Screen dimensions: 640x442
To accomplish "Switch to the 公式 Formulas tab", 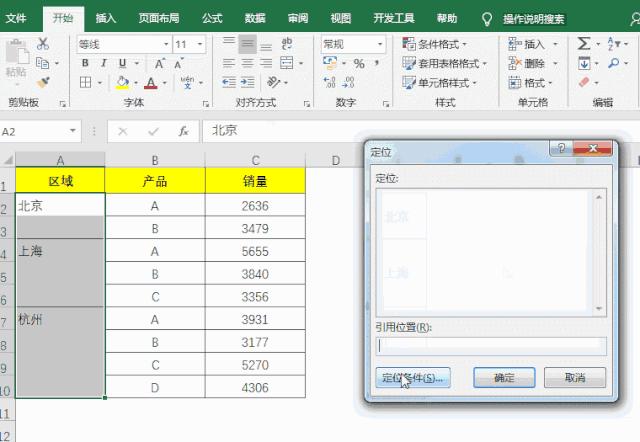I will tap(212, 18).
